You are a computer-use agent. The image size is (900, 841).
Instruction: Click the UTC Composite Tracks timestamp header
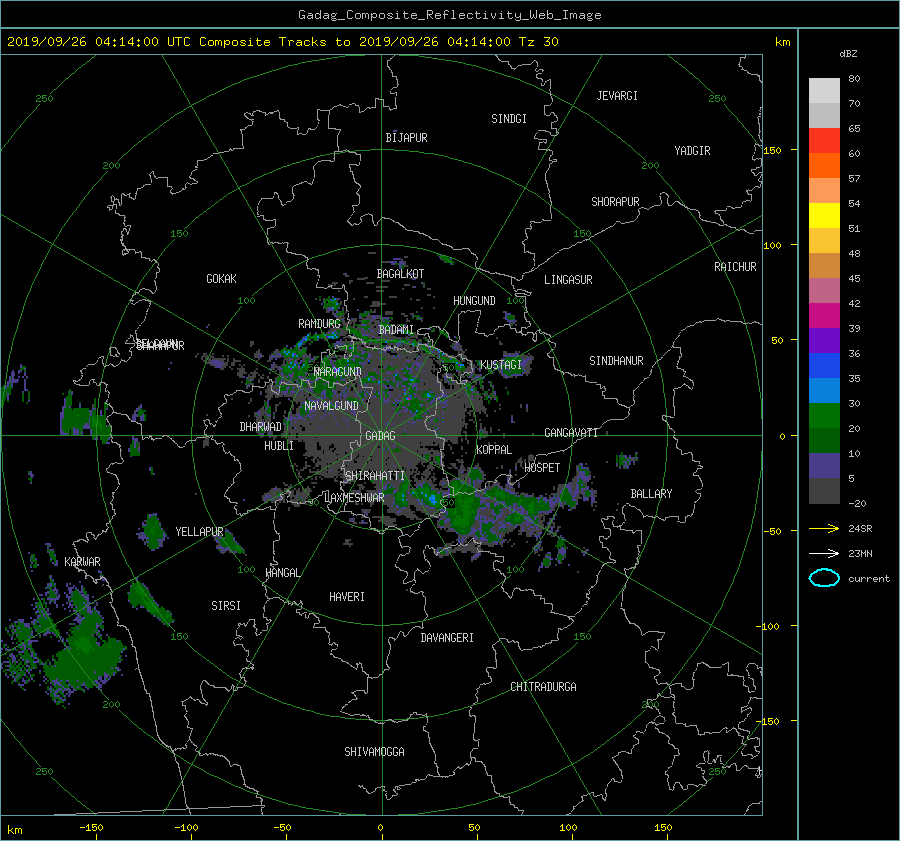tap(282, 42)
